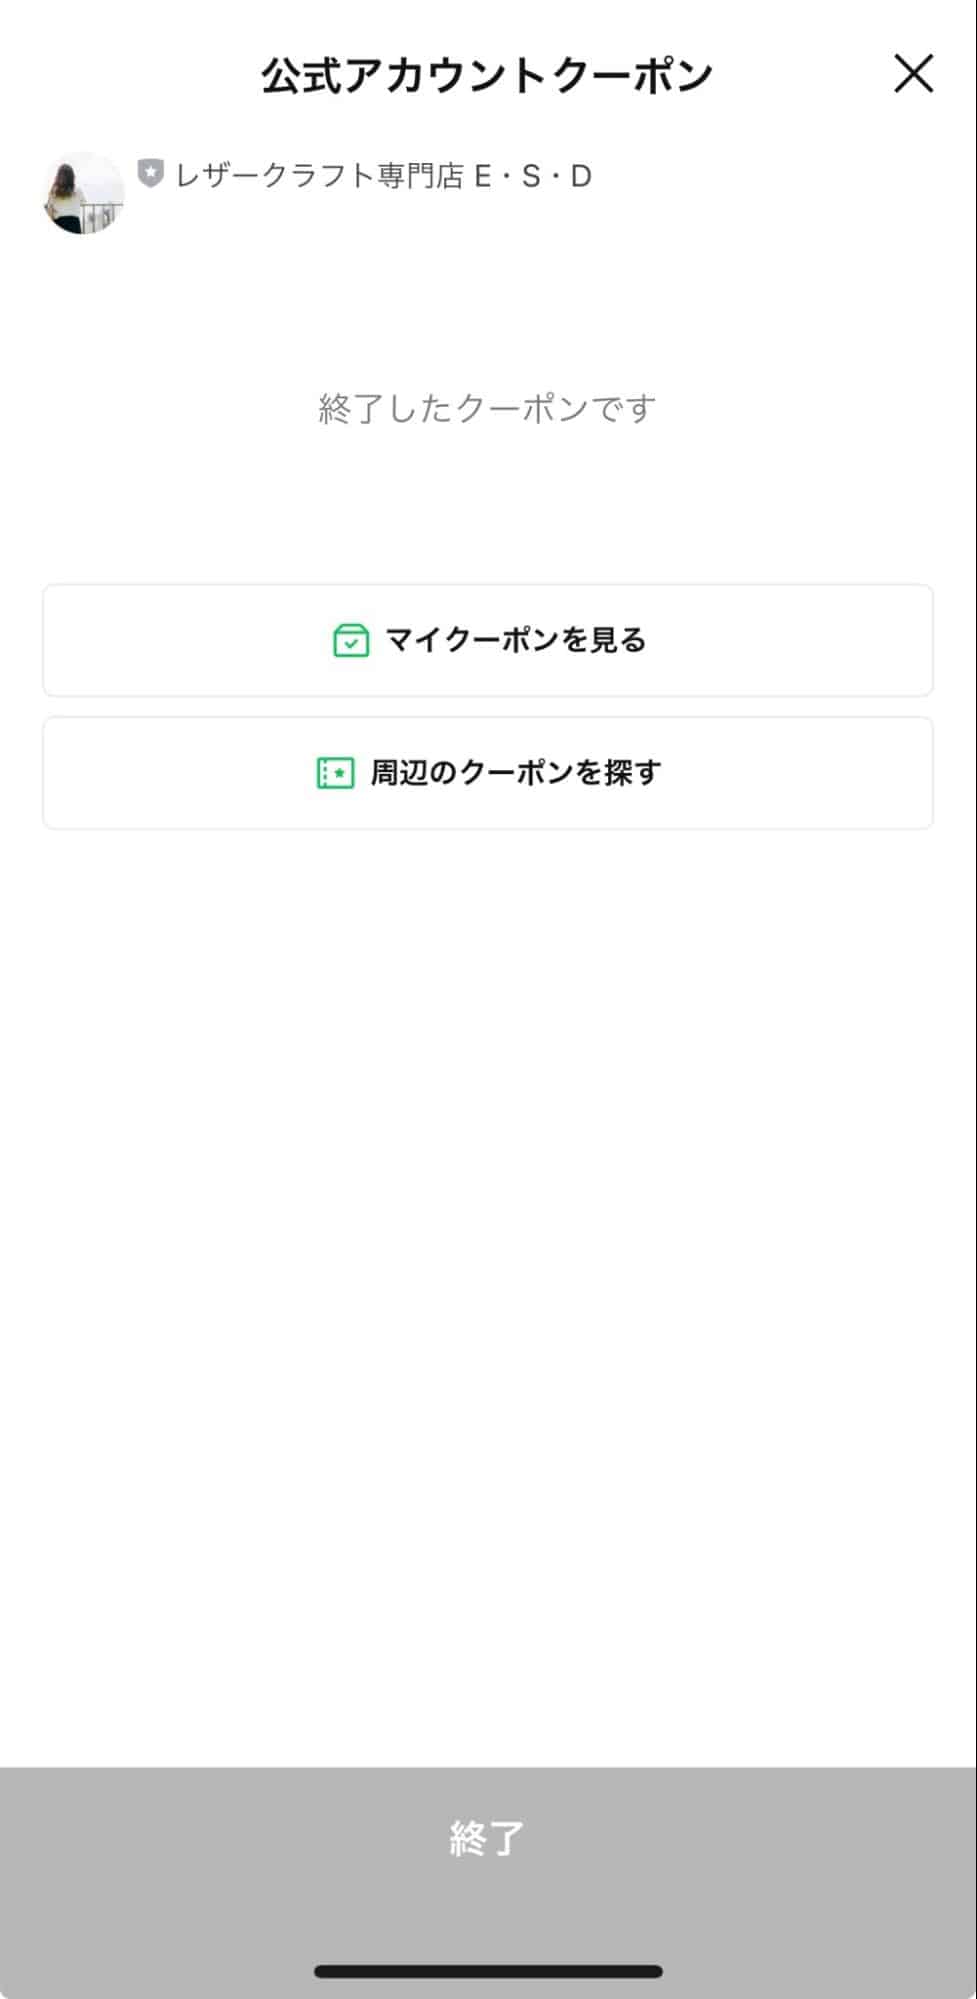
Task: Click the 公式アカウントクーポン page title
Action: pos(487,76)
